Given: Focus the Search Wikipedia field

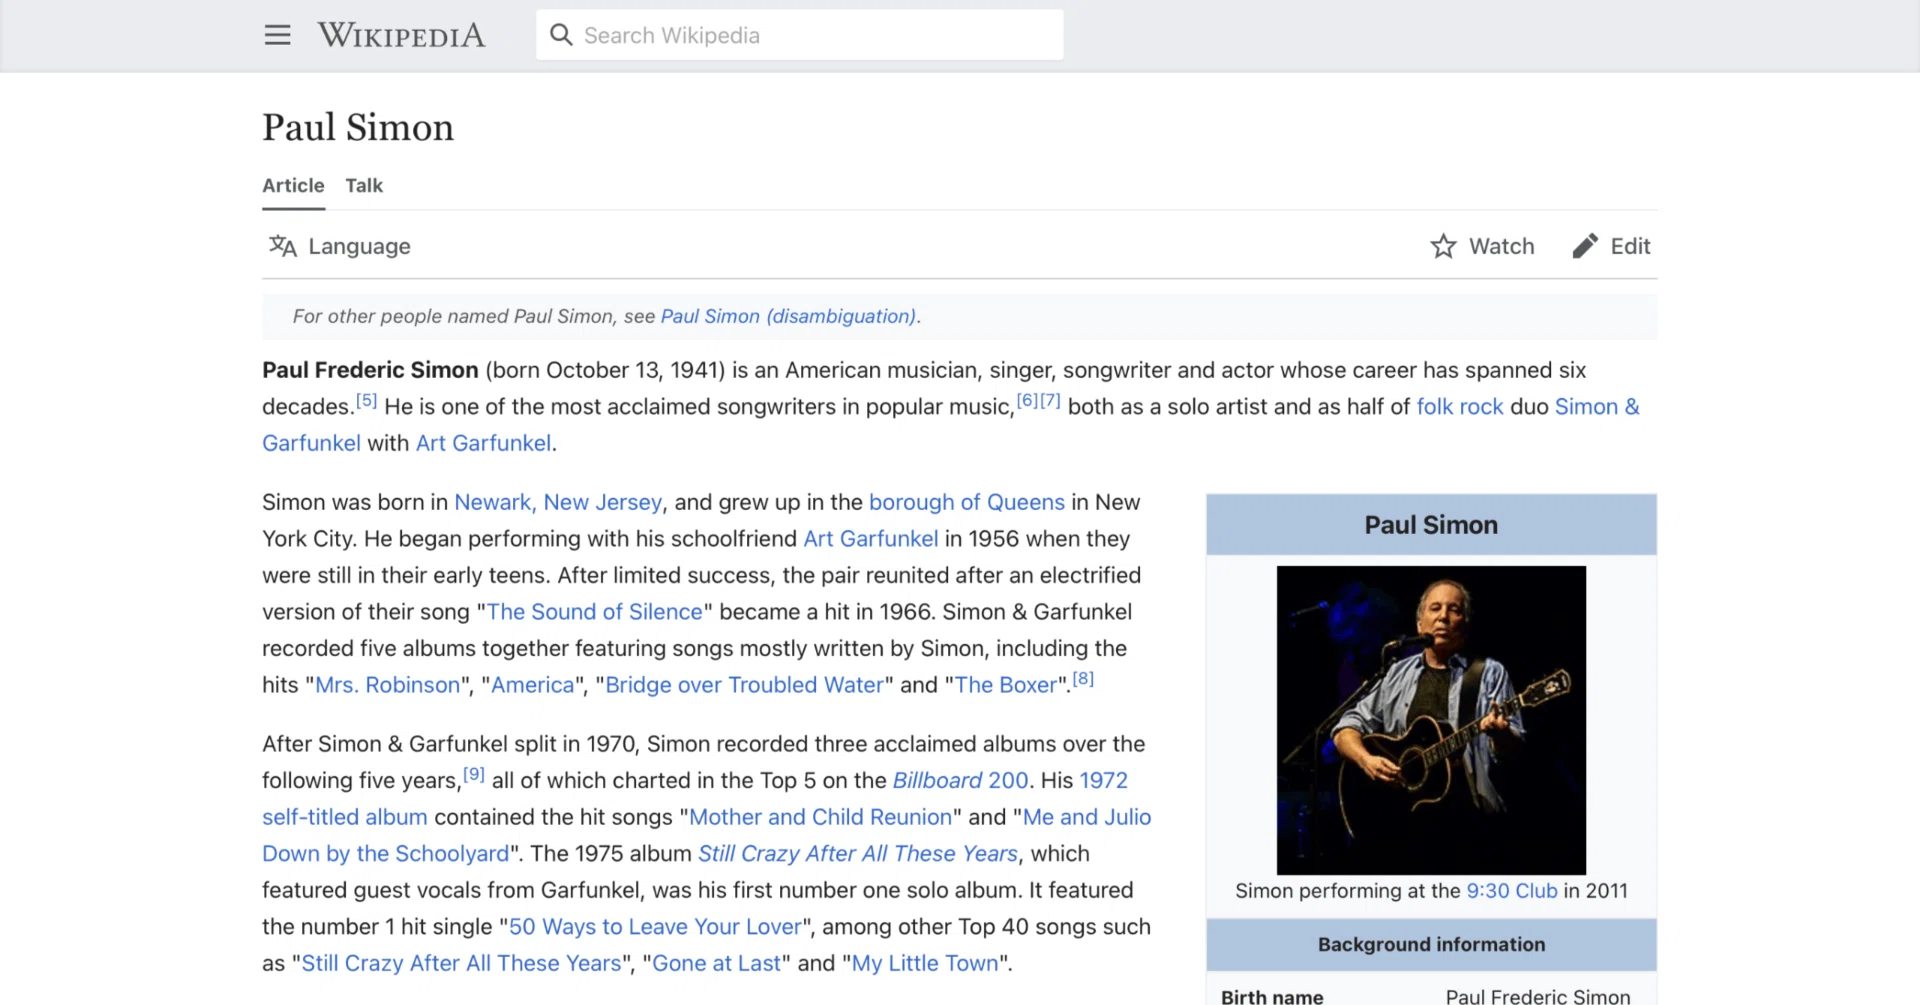Looking at the screenshot, I should [x=799, y=35].
